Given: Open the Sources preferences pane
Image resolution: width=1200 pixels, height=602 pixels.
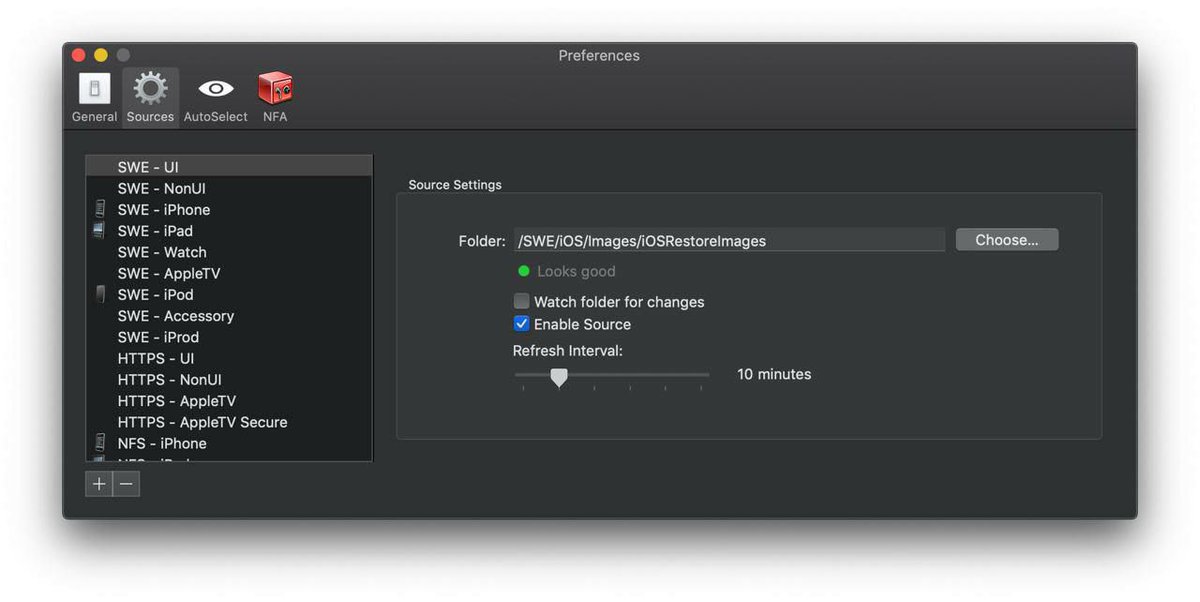Looking at the screenshot, I should (x=151, y=98).
